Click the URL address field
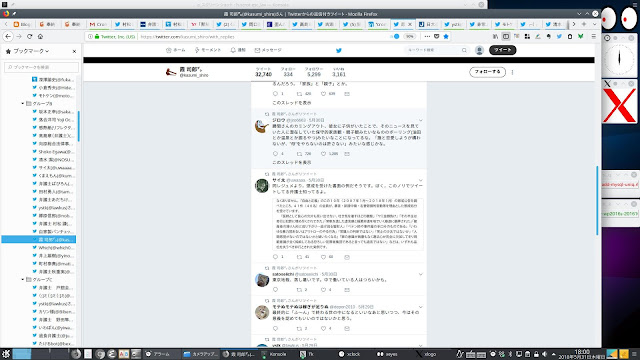 click(261, 36)
